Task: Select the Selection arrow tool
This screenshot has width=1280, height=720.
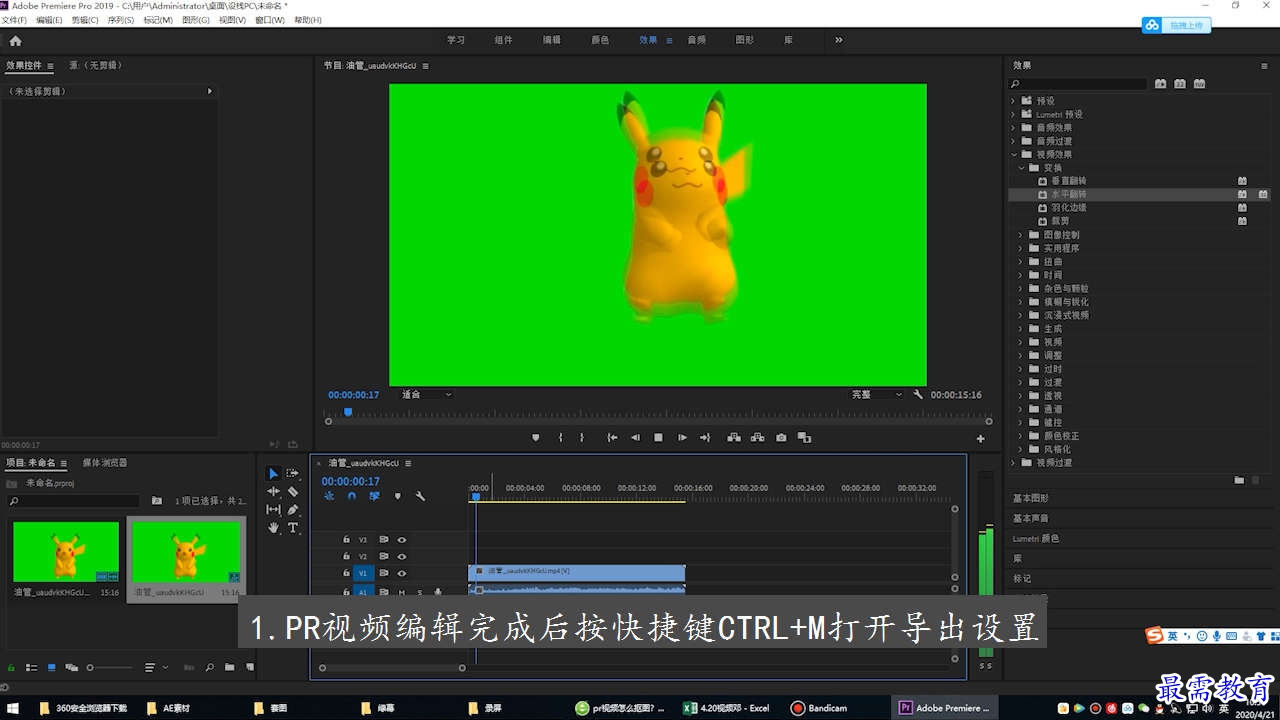Action: click(274, 473)
